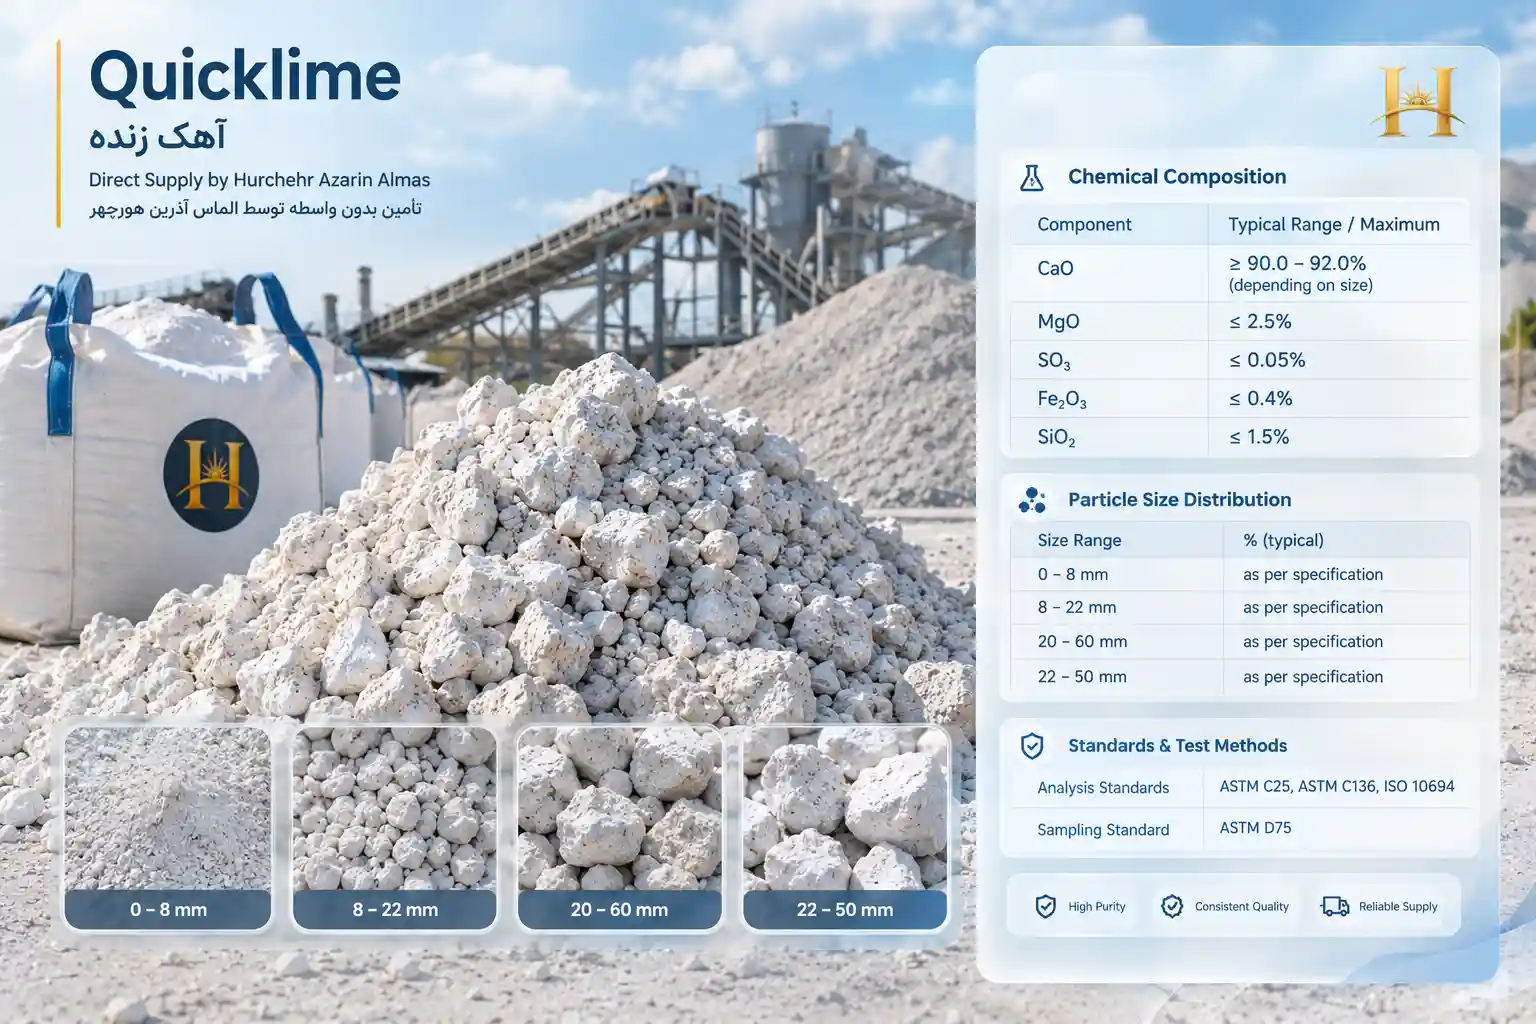Click the Consistent Quality check badge icon
This screenshot has height=1024, width=1536.
click(x=1172, y=907)
